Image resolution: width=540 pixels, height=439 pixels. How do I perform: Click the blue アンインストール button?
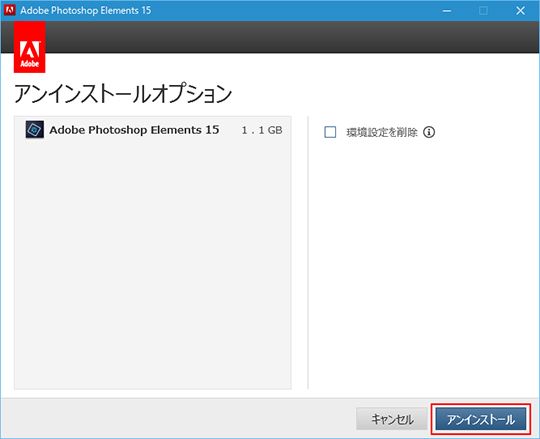coord(481,419)
